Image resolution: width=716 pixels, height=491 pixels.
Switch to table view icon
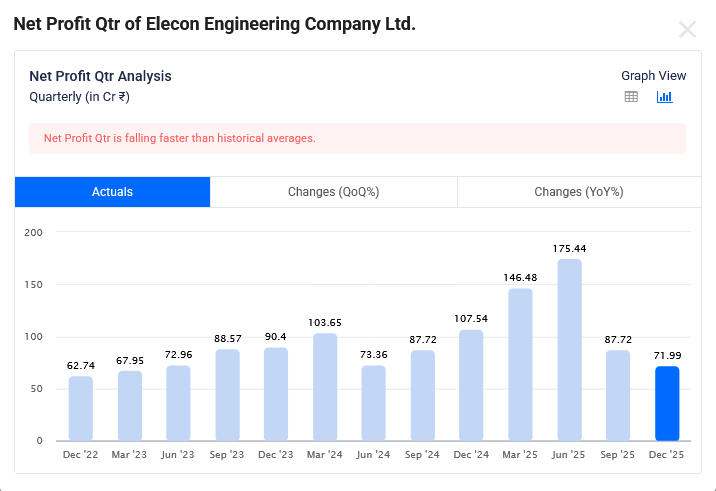(631, 97)
